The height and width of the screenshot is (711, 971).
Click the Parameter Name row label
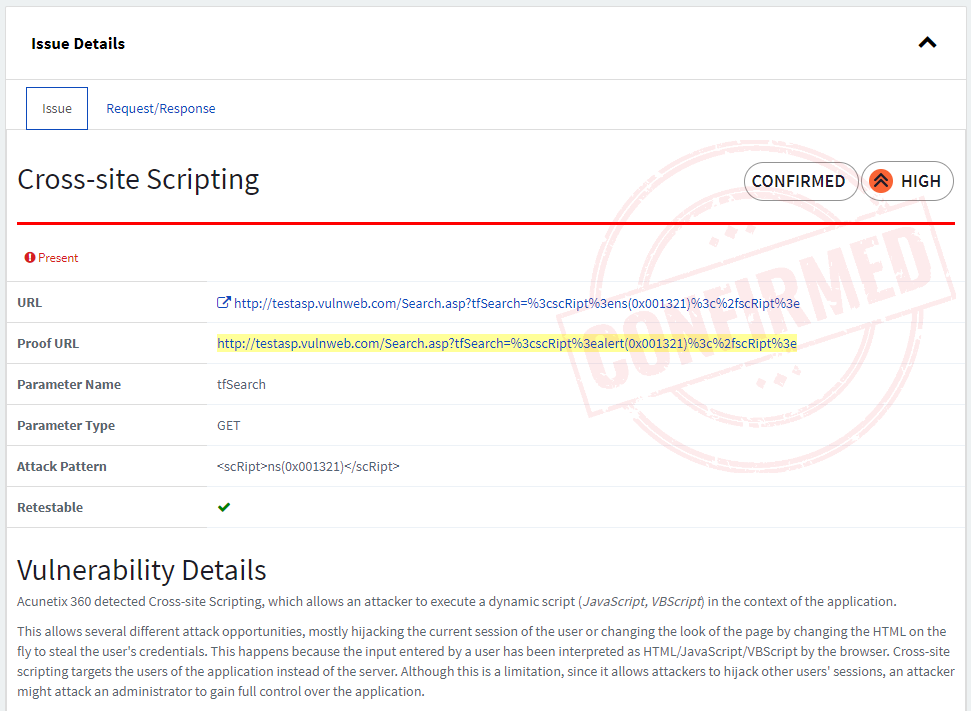click(69, 385)
